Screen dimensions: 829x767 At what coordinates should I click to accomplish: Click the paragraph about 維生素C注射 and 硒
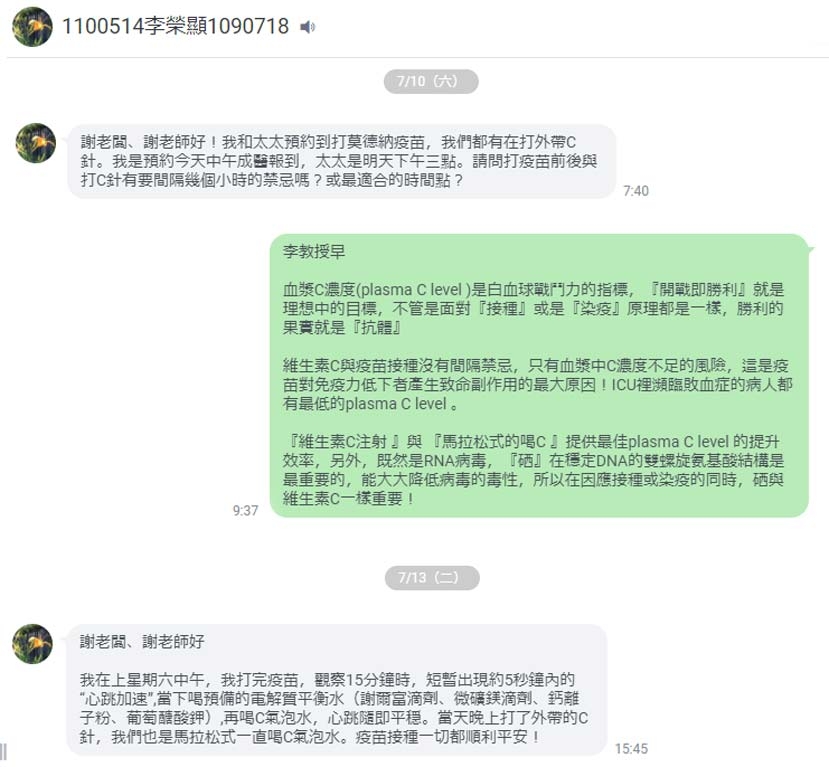[x=533, y=470]
